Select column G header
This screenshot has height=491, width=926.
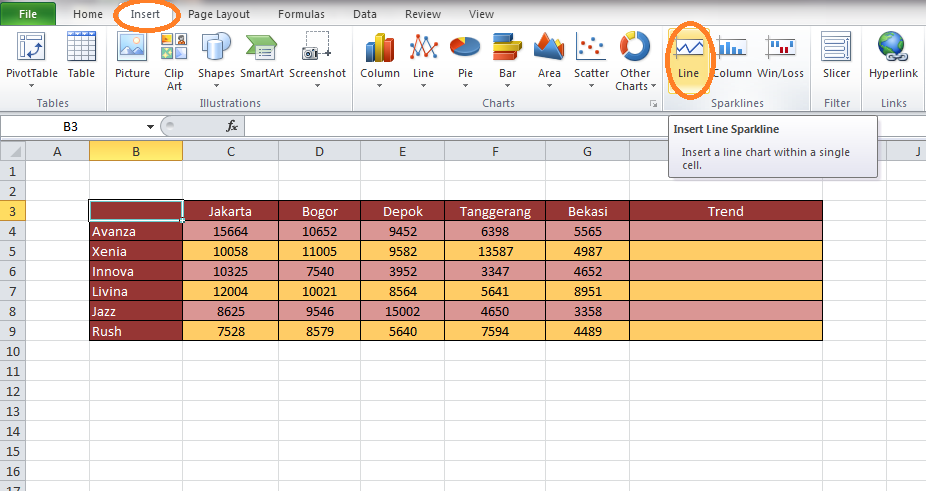[587, 151]
